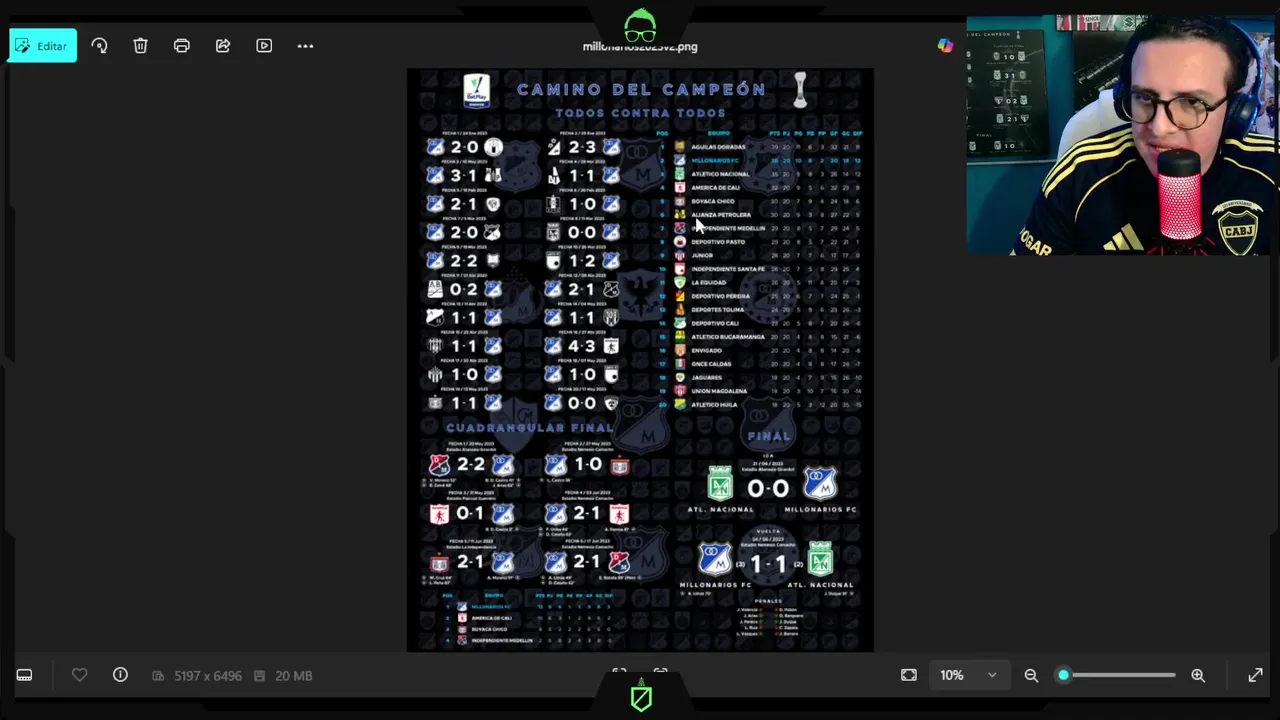Image resolution: width=1280 pixels, height=720 pixels.
Task: Open the three-dot more options menu
Action: (x=305, y=46)
